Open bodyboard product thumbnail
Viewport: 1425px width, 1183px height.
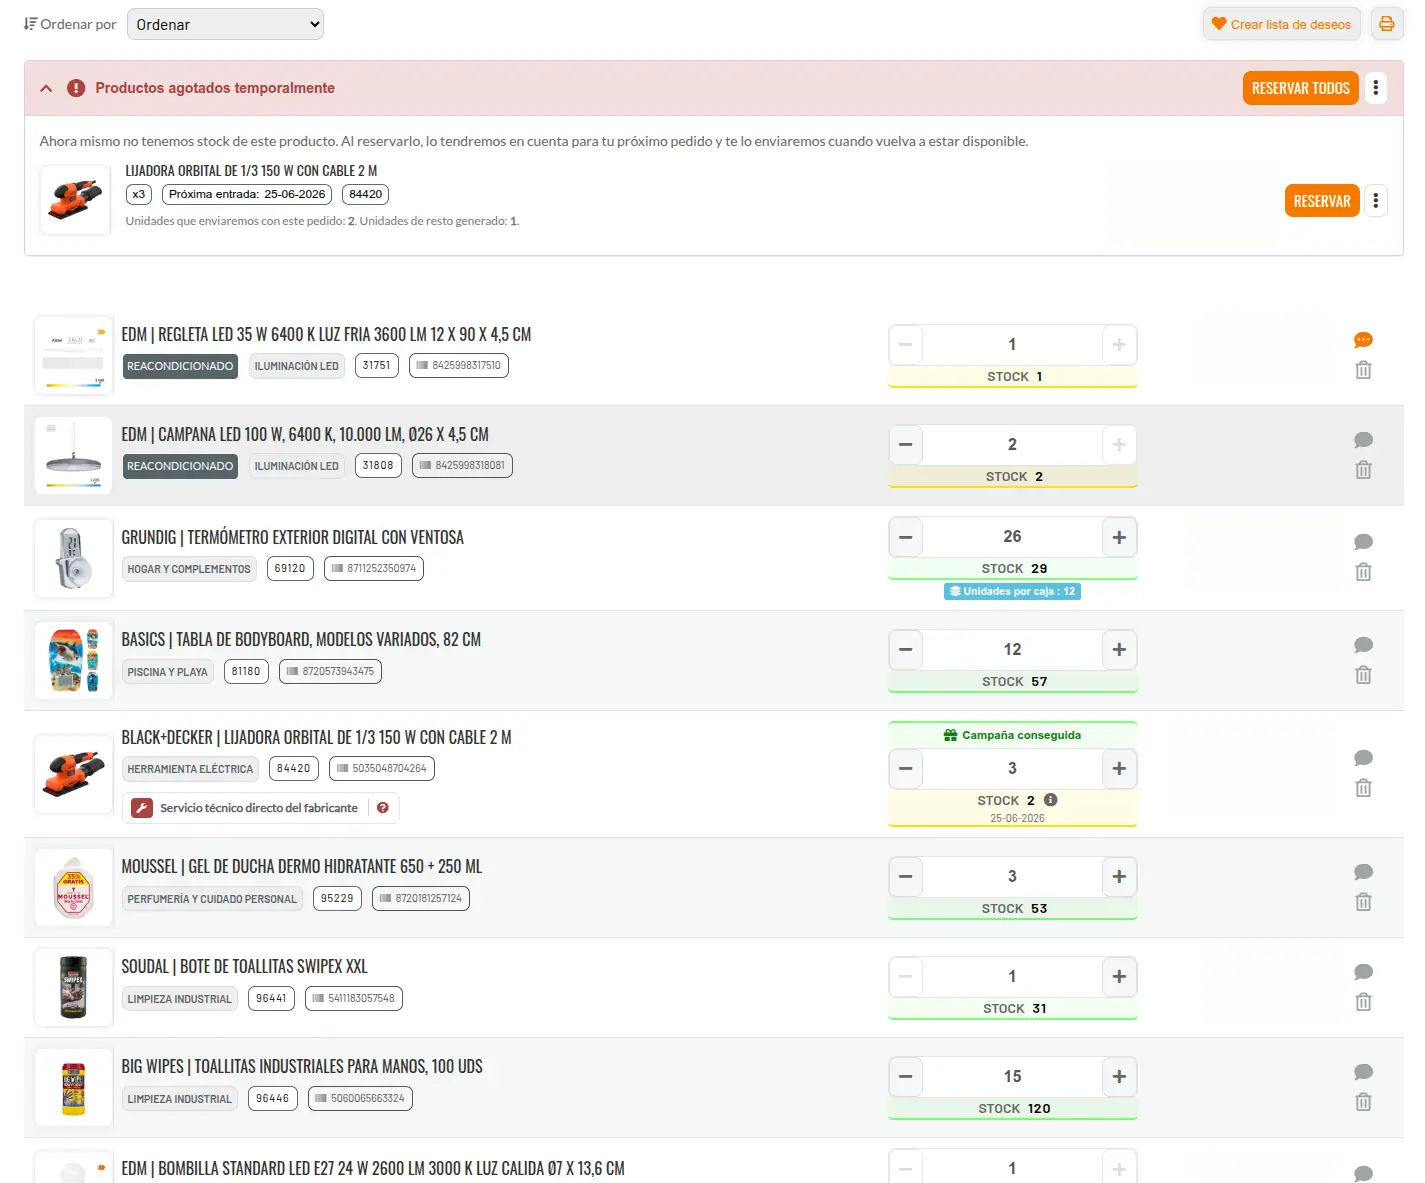click(74, 660)
